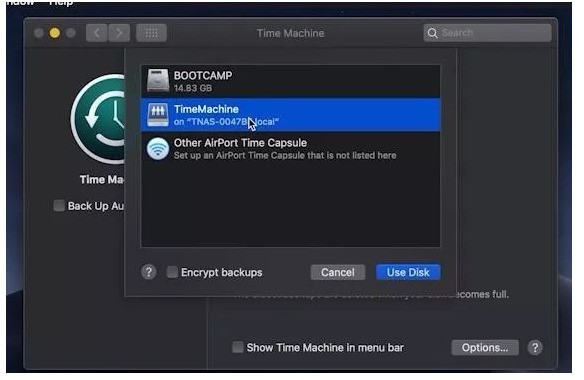Click the forward navigation arrow
584x380 pixels.
coord(119,33)
